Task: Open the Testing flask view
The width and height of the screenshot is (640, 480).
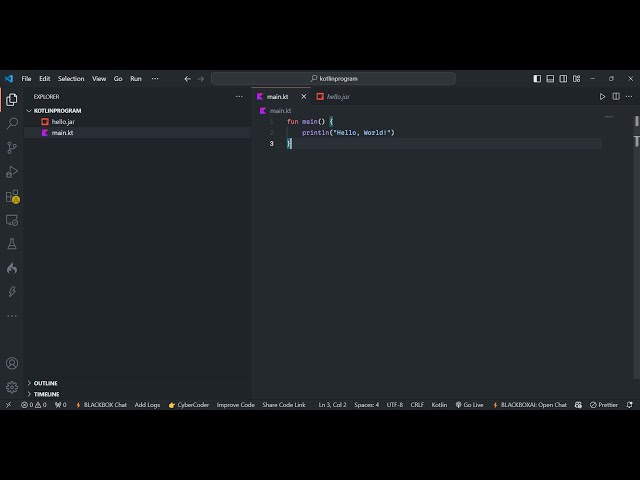Action: click(12, 244)
